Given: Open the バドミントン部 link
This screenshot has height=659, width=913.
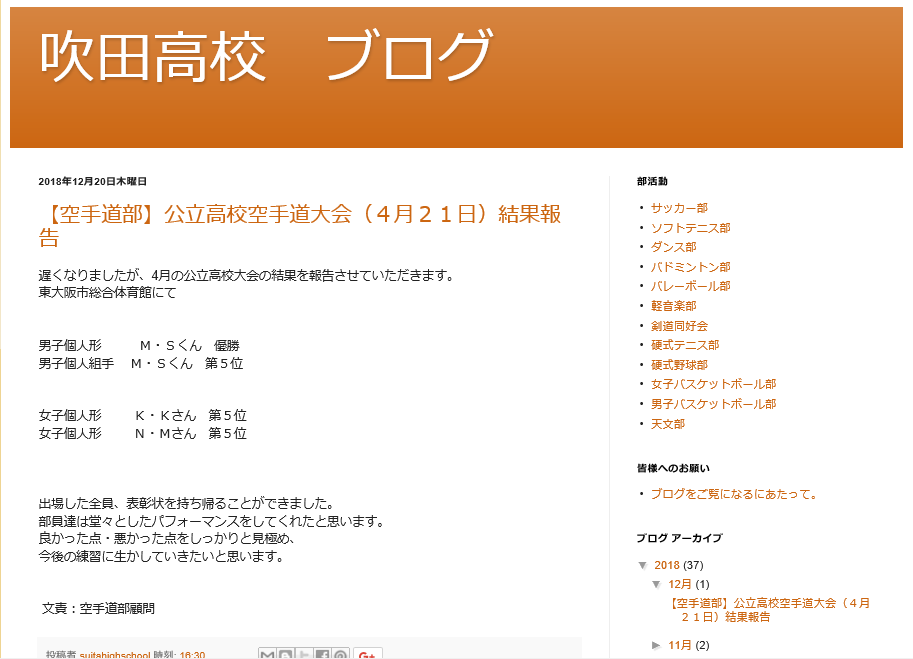Looking at the screenshot, I should pyautogui.click(x=690, y=267).
